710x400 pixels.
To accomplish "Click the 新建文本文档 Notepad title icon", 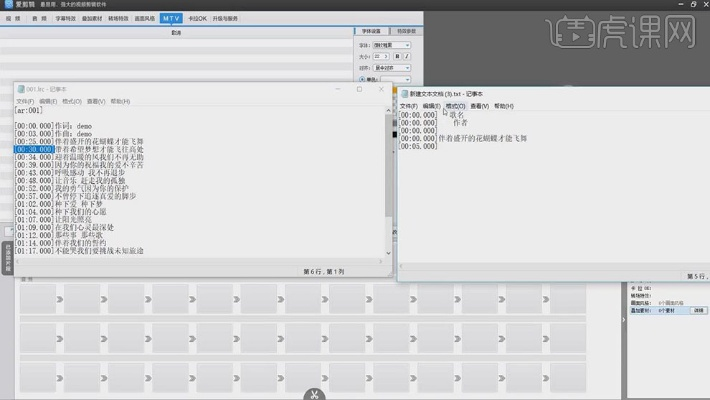I will click(x=404, y=92).
